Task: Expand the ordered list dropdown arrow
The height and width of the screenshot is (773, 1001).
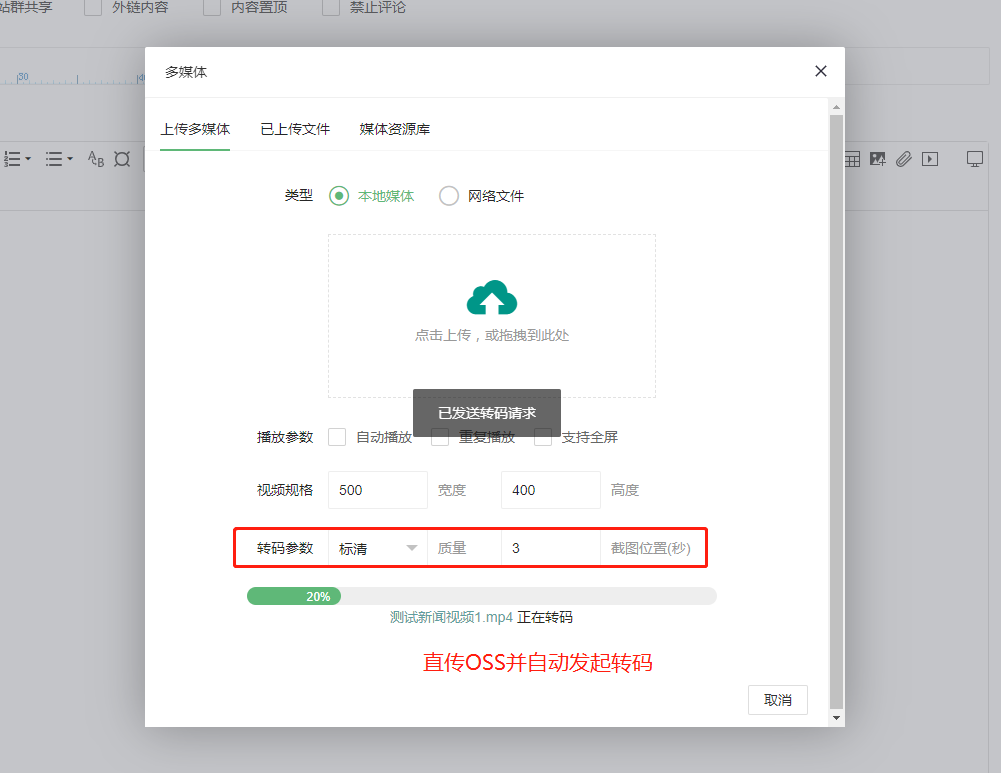Action: (28, 159)
